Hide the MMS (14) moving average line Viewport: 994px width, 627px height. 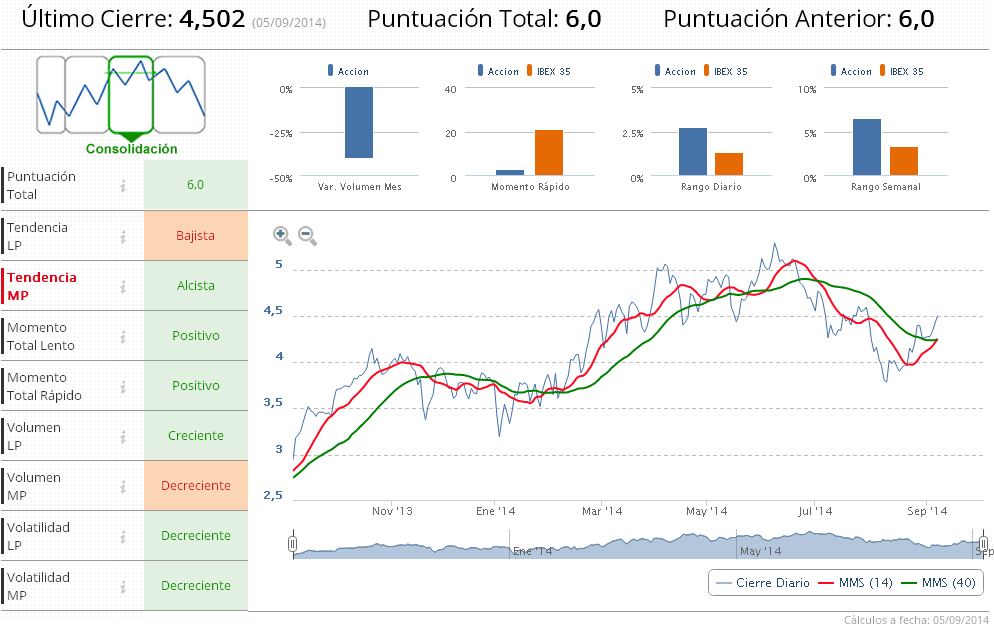click(855, 582)
